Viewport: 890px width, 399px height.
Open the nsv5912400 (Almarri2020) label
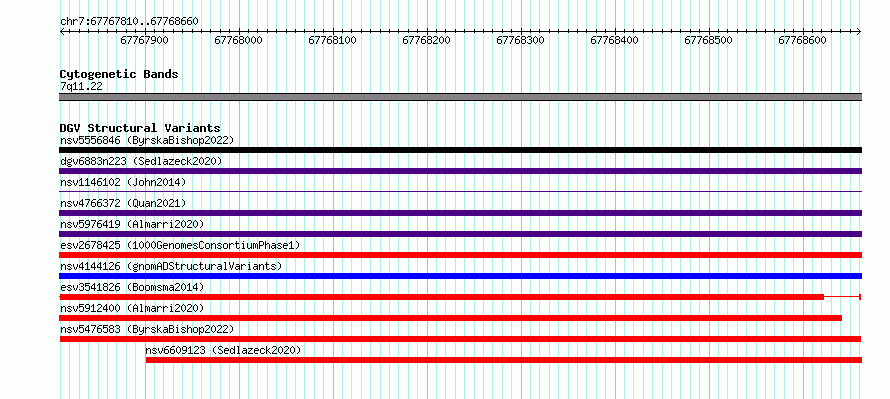pos(132,308)
